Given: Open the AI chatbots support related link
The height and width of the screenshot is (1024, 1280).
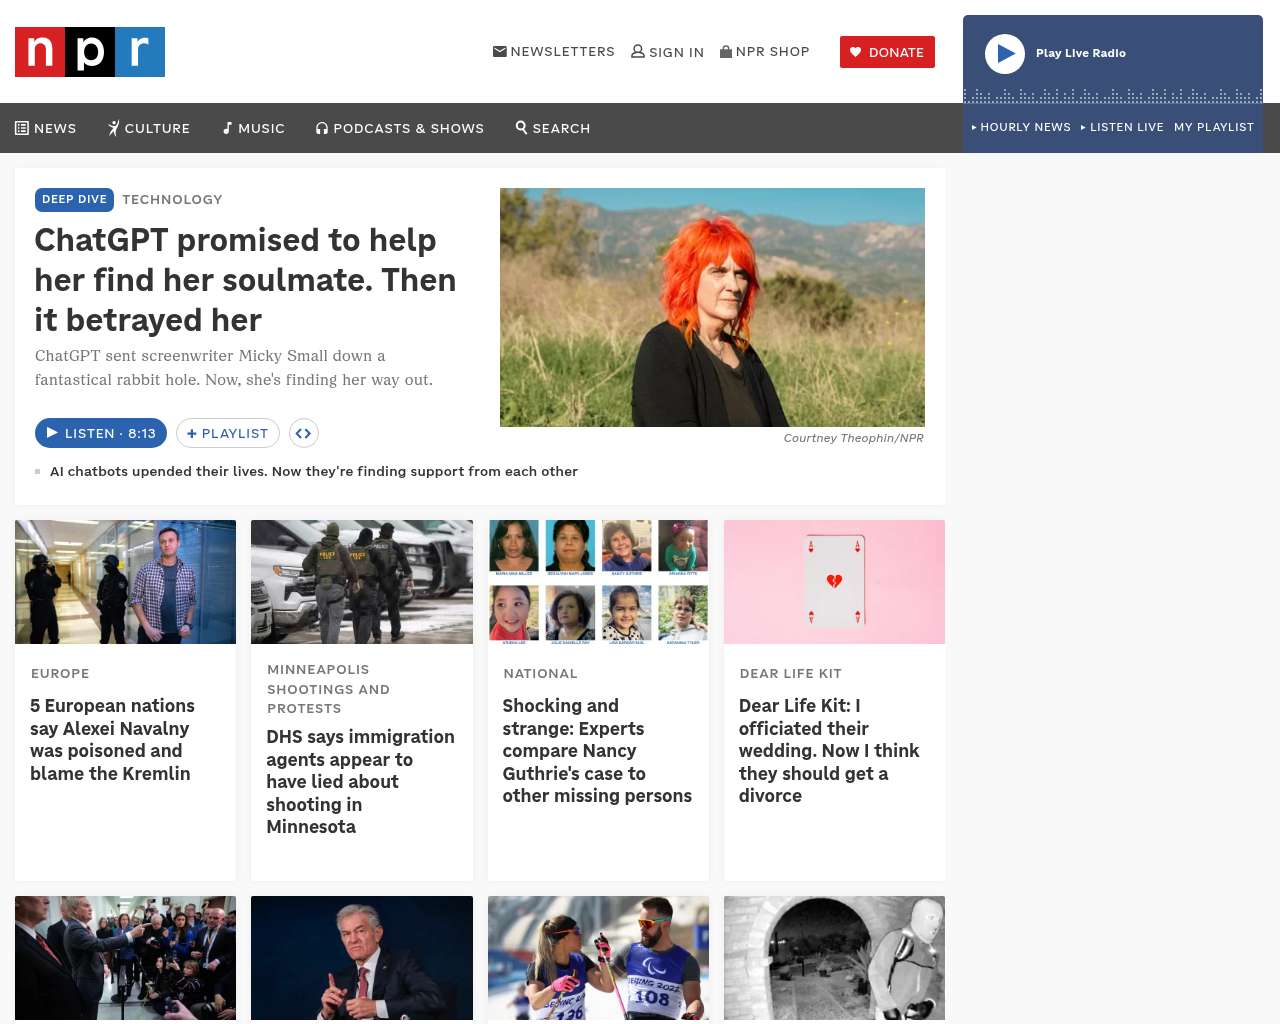Looking at the screenshot, I should pyautogui.click(x=314, y=471).
